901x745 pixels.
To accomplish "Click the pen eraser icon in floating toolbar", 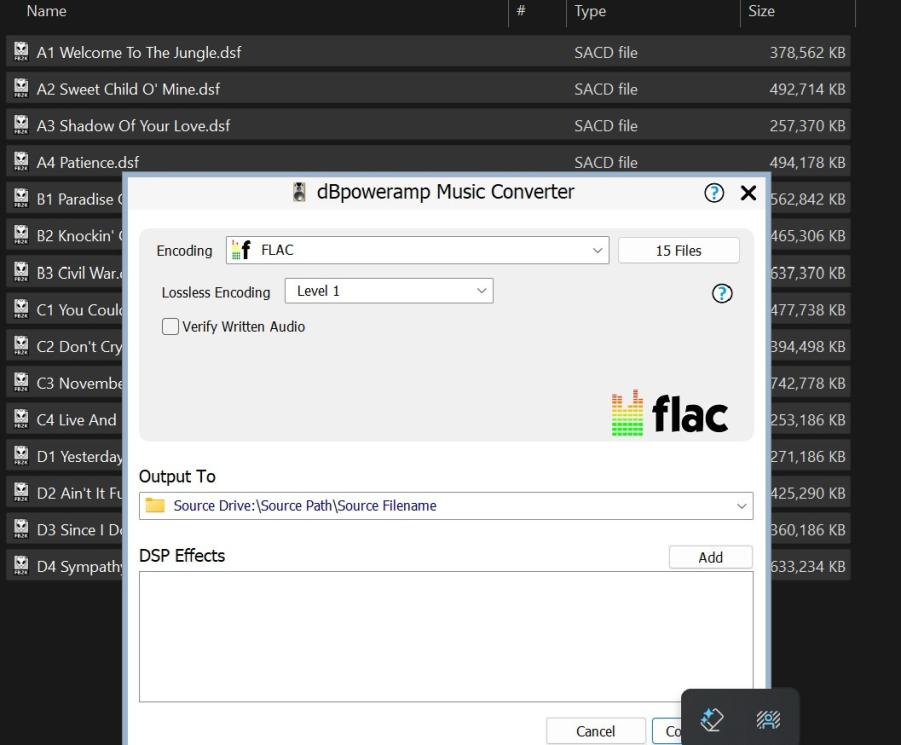I will coord(712,719).
